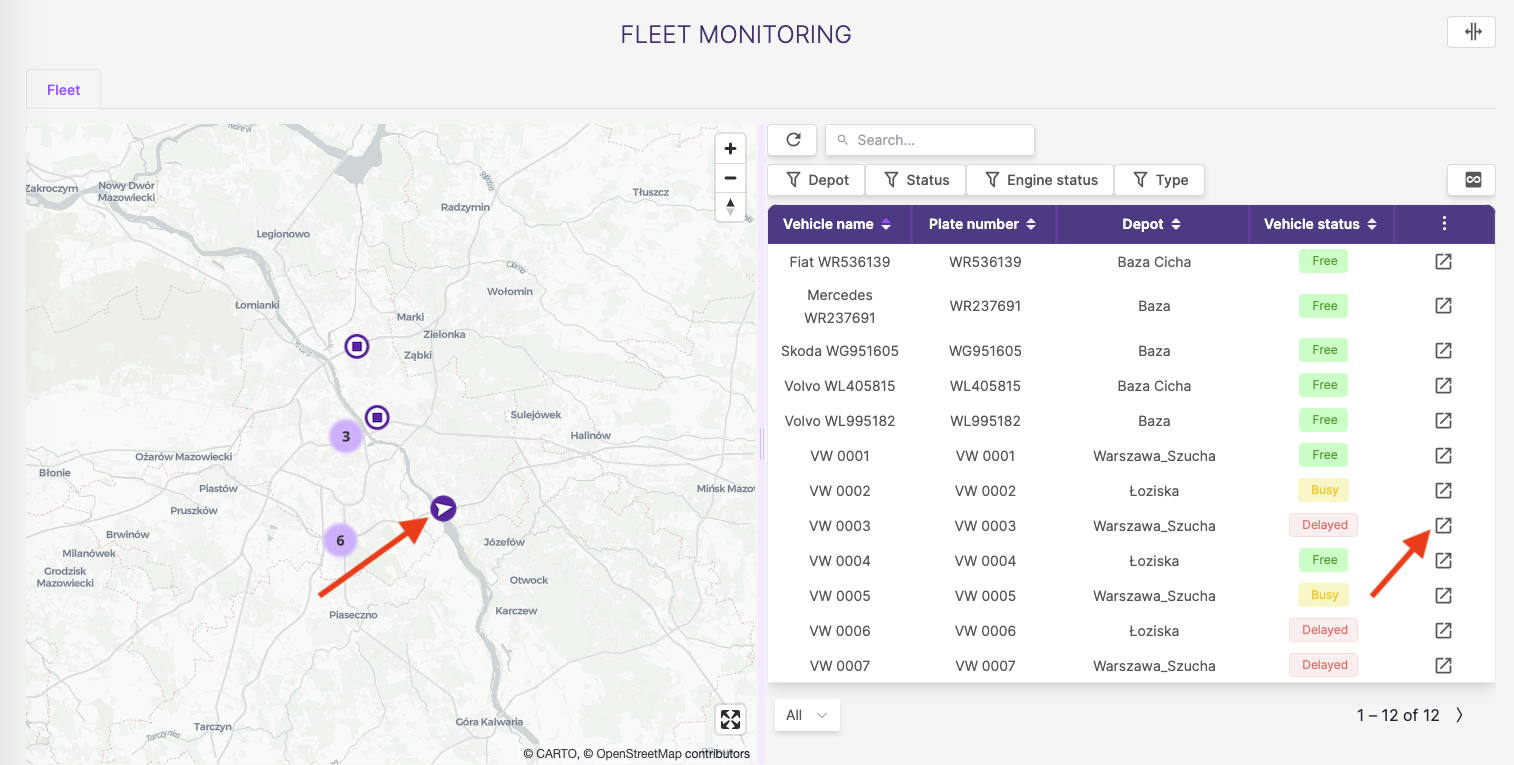The width and height of the screenshot is (1514, 765).
Task: Open details icon for VW 0001
Action: [x=1443, y=456]
